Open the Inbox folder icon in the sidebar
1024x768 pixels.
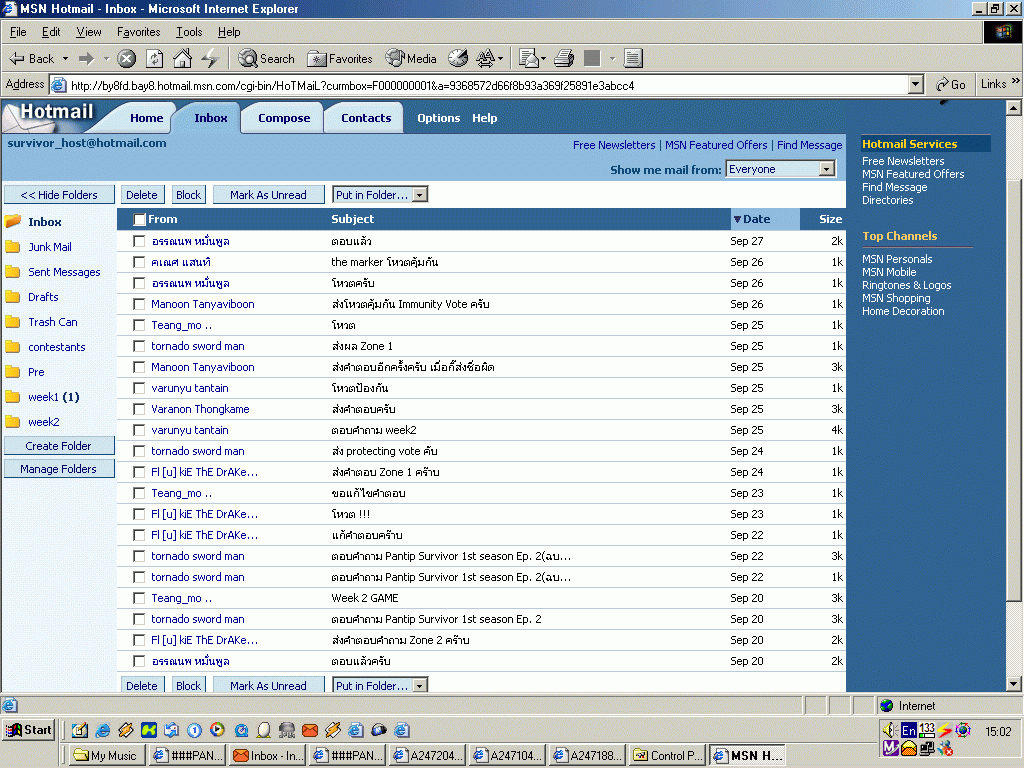point(13,221)
